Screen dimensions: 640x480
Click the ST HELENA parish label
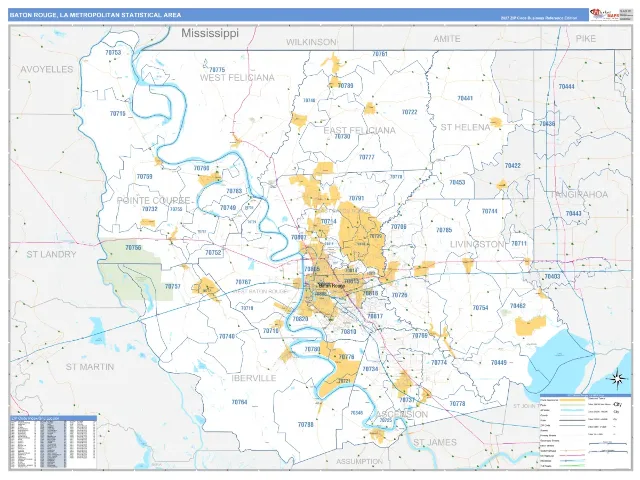point(465,127)
